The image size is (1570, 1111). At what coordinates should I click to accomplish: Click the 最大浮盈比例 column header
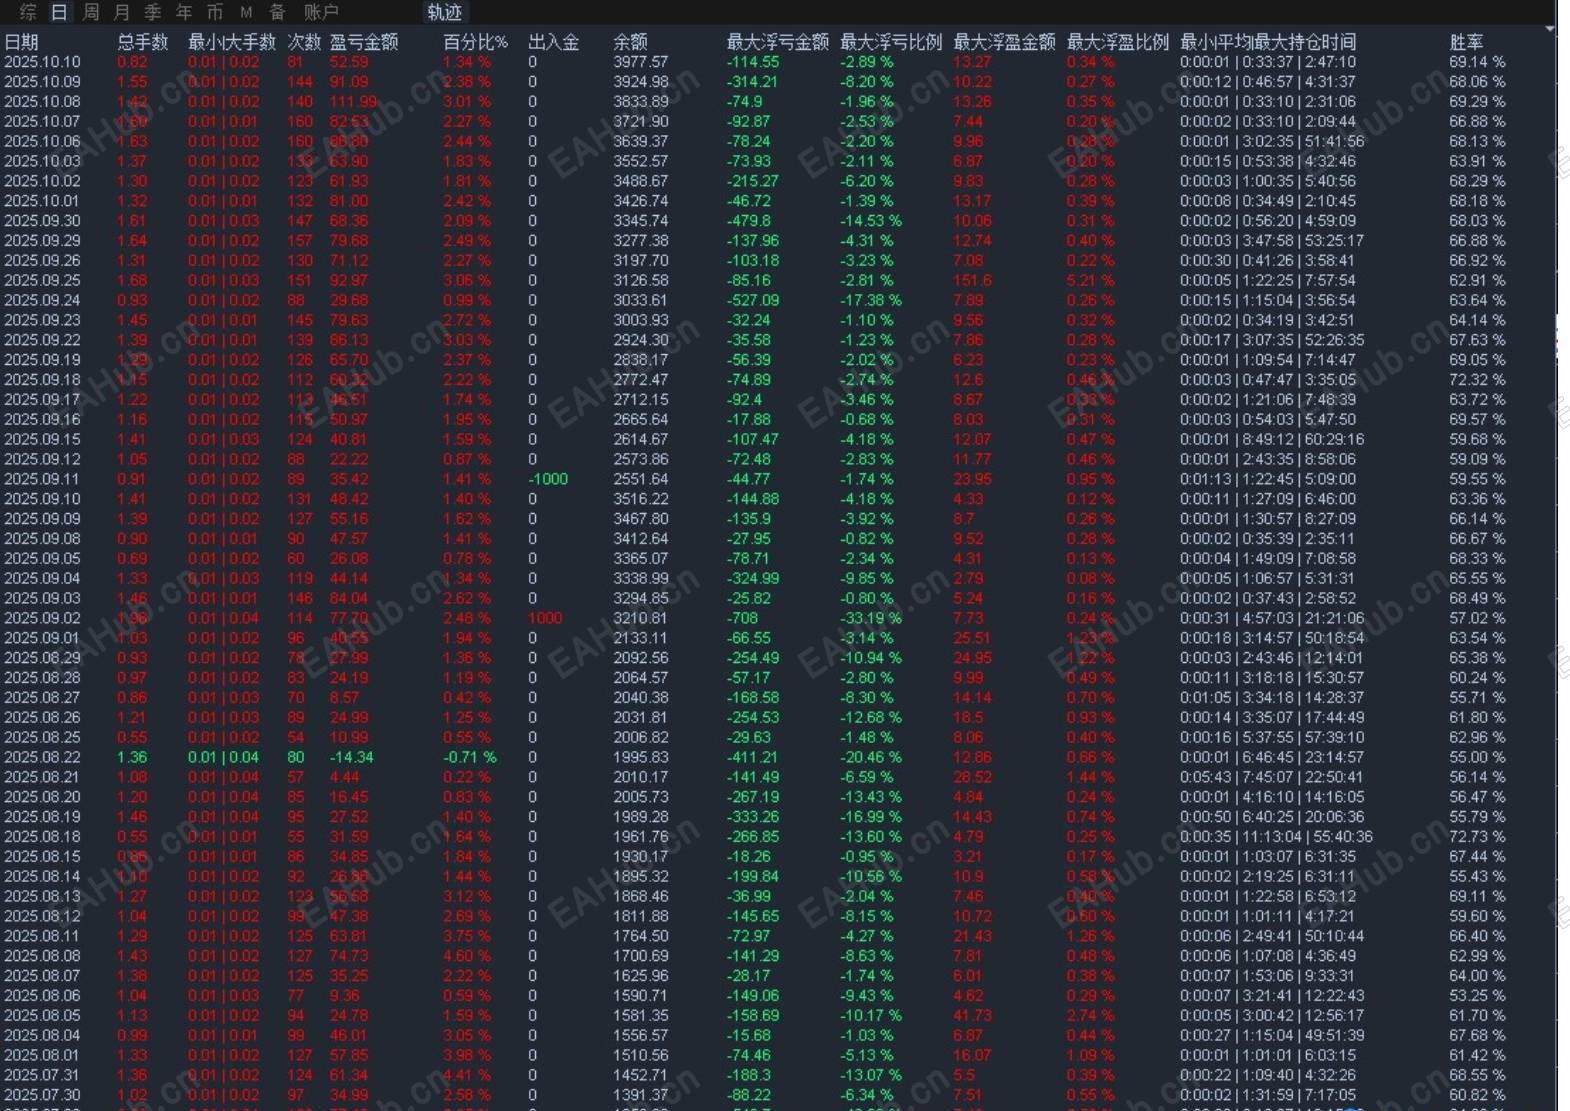[x=1118, y=42]
